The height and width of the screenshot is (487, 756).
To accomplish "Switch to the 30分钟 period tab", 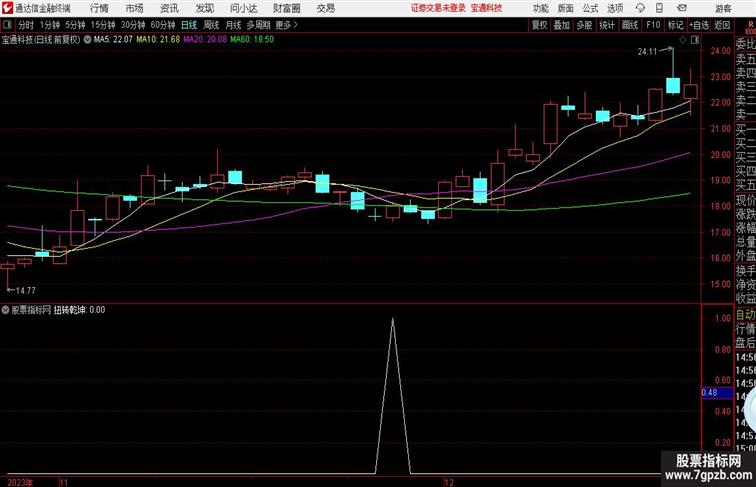I will (x=133, y=25).
